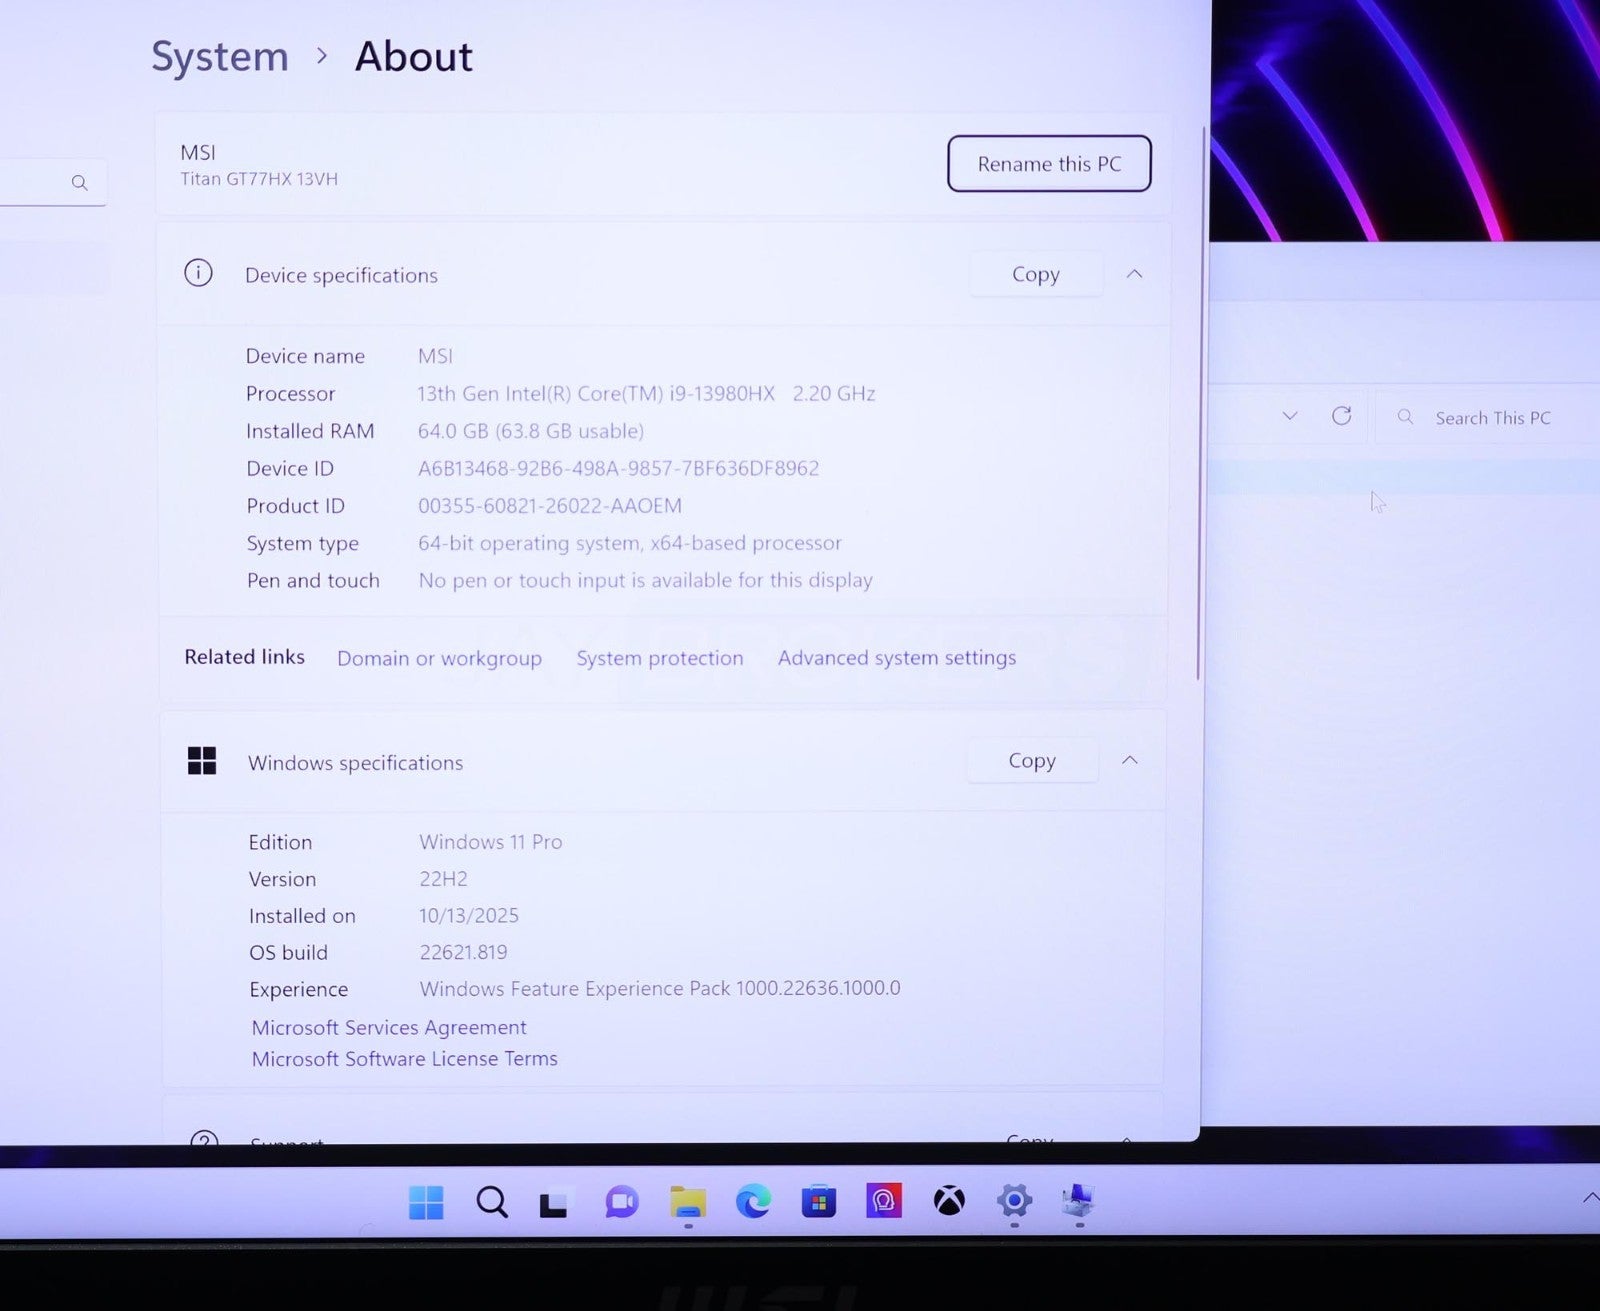1600x1311 pixels.
Task: Launch the Chat app from taskbar
Action: click(x=621, y=1202)
